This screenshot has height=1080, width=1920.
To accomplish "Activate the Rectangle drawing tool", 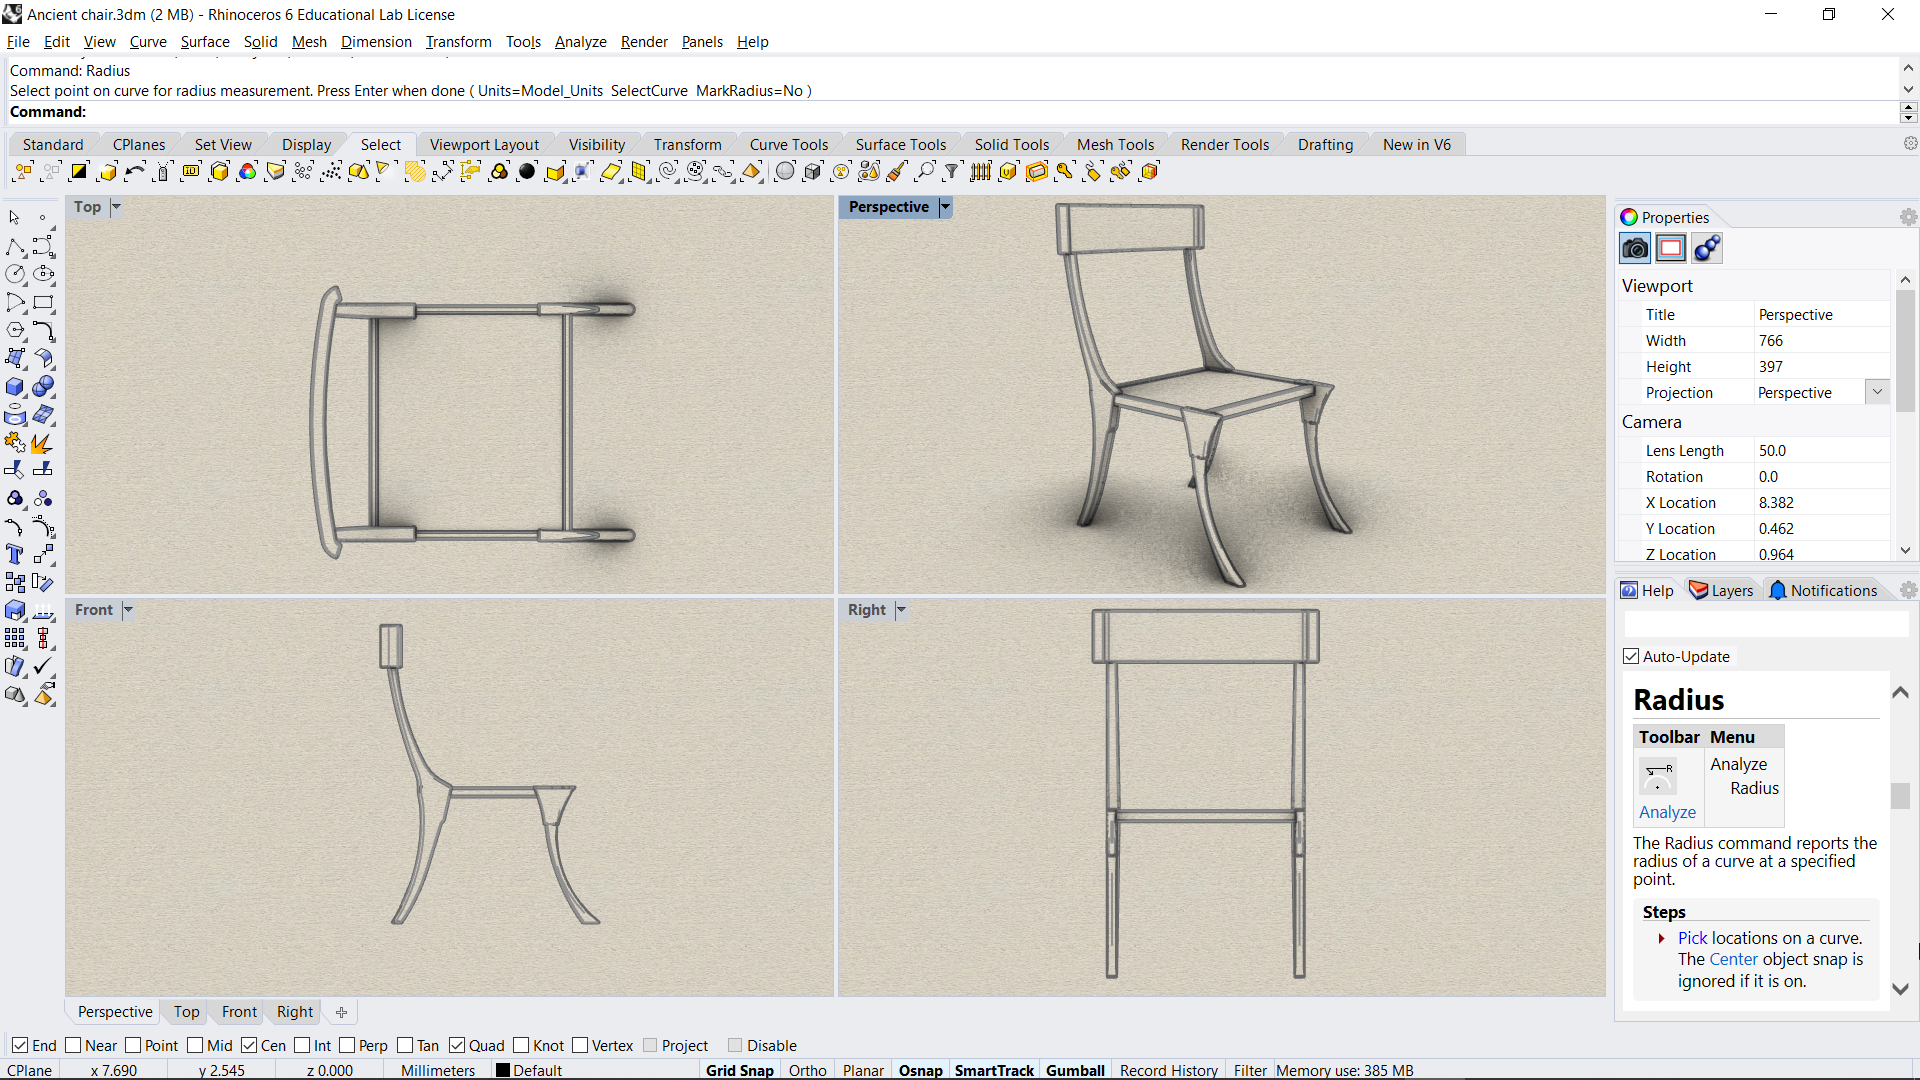I will pos(43,302).
